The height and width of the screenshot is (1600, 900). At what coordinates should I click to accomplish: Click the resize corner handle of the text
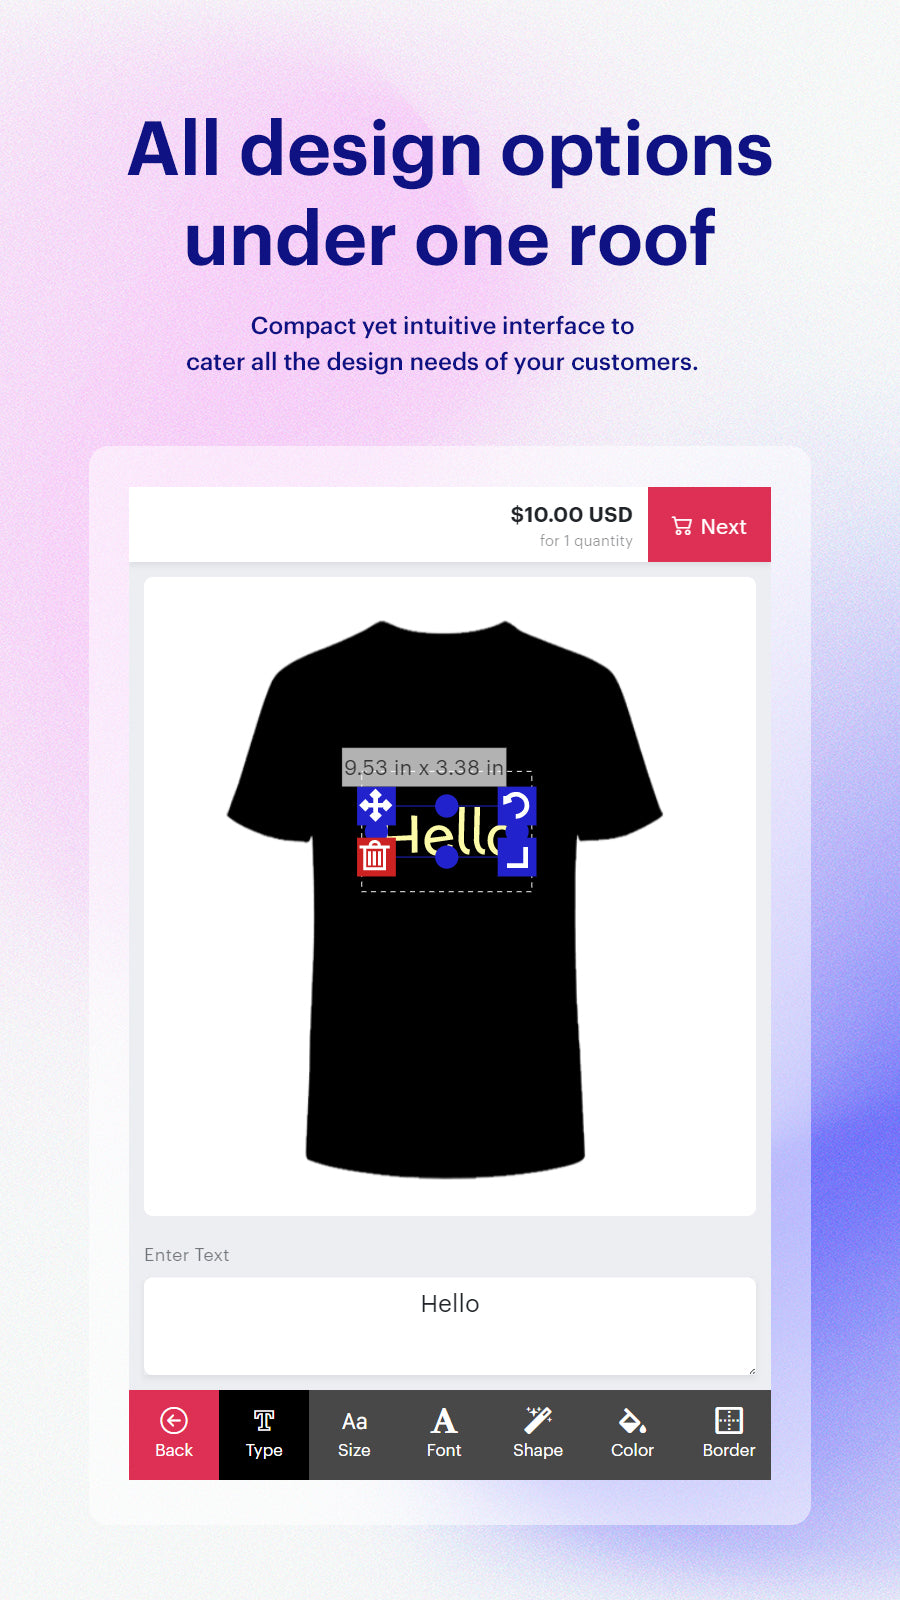point(517,857)
